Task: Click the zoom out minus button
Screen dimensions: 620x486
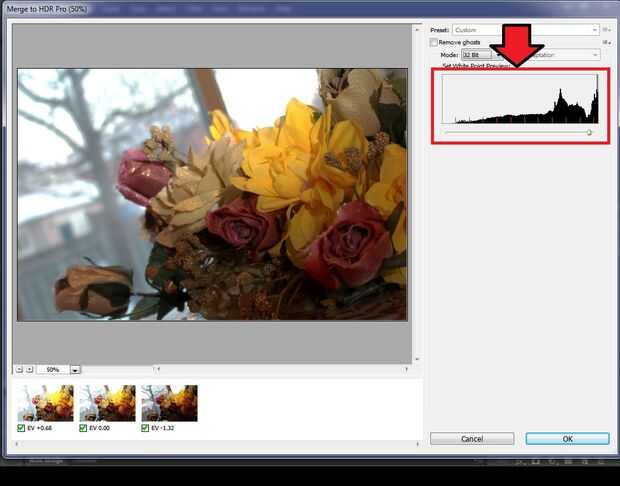Action: [x=19, y=369]
